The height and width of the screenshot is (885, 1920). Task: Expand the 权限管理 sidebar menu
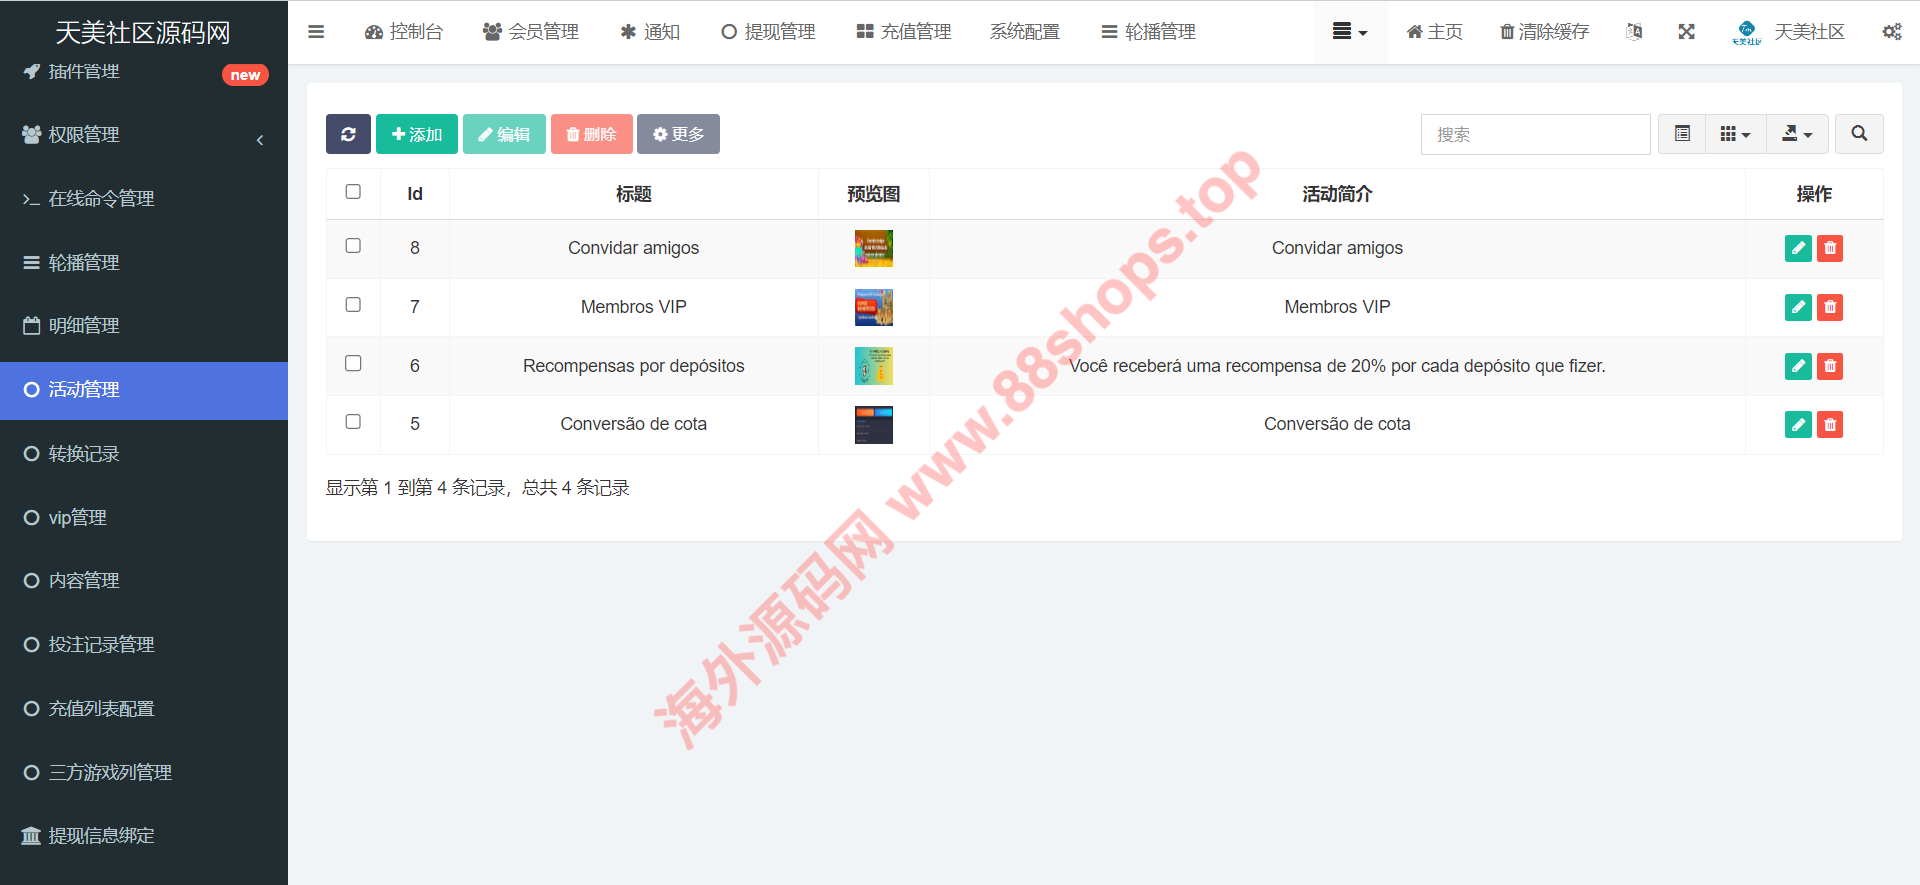pos(144,135)
